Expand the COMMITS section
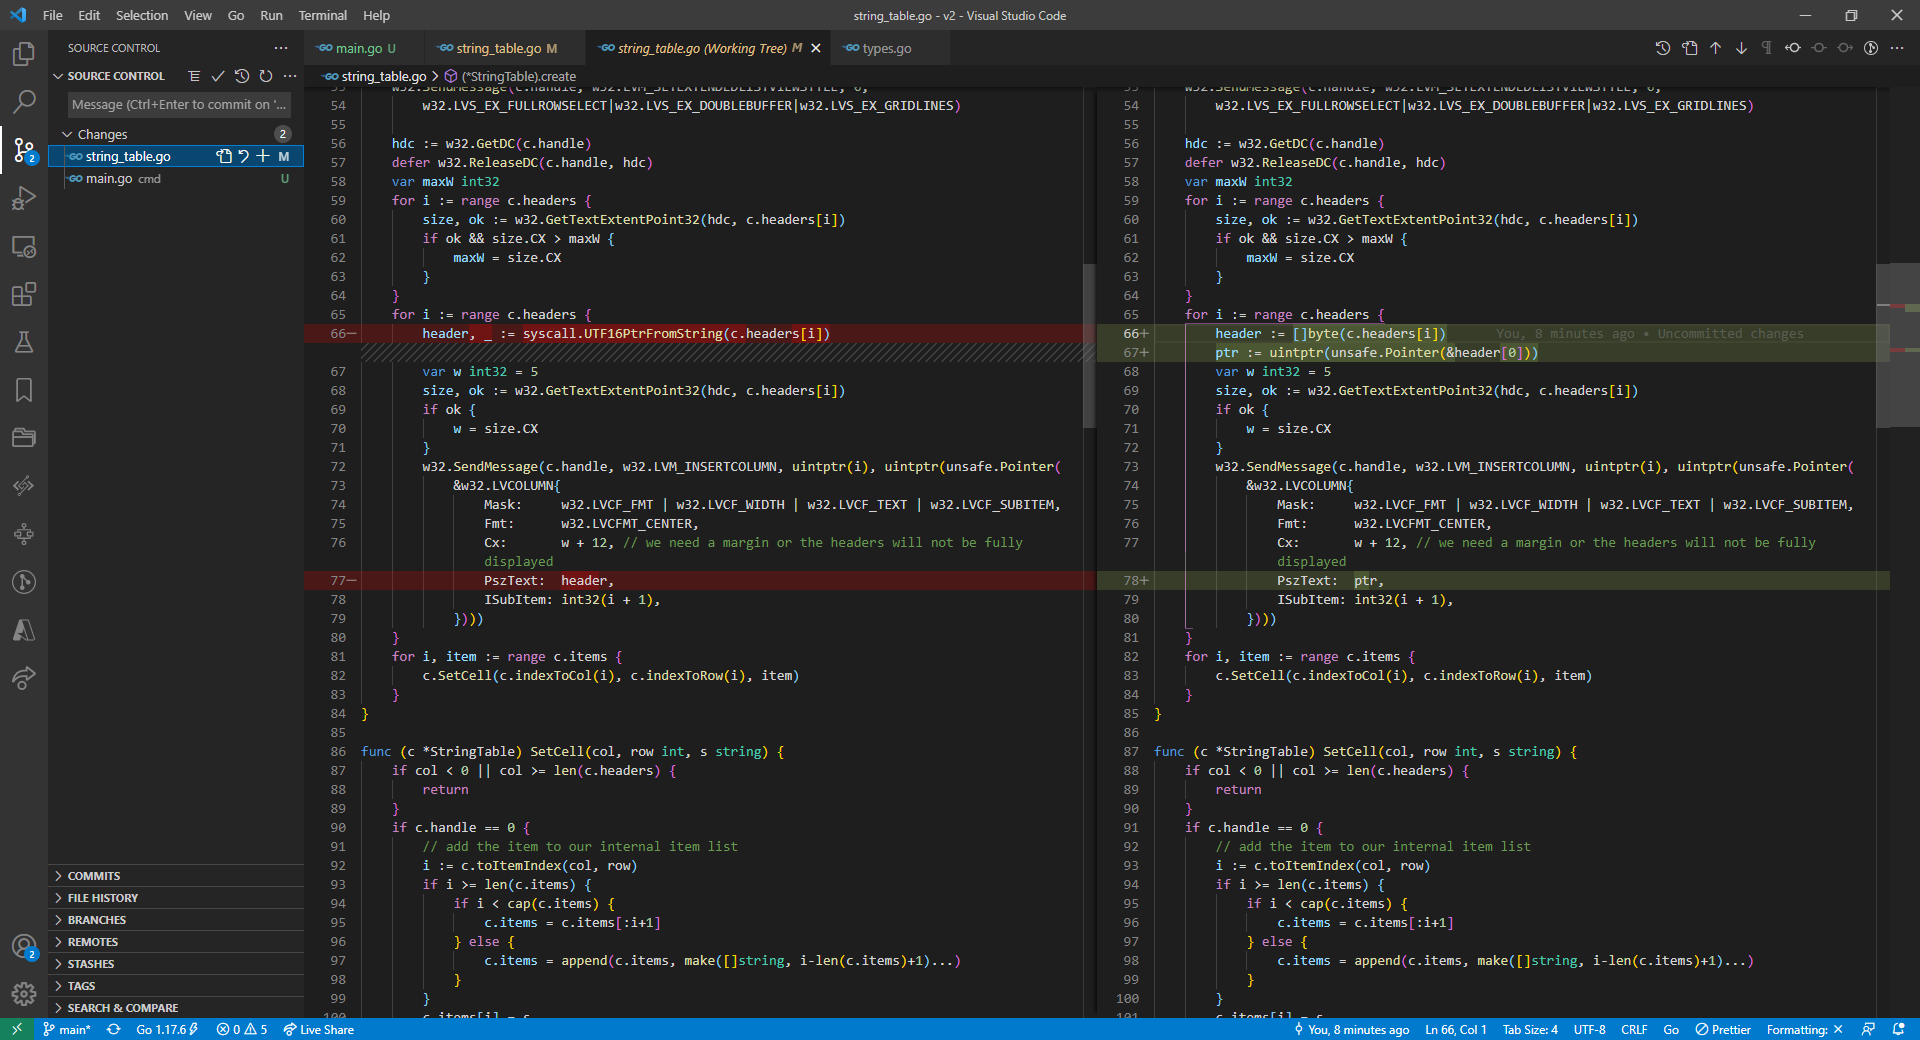The height and width of the screenshot is (1040, 1920). coord(98,875)
